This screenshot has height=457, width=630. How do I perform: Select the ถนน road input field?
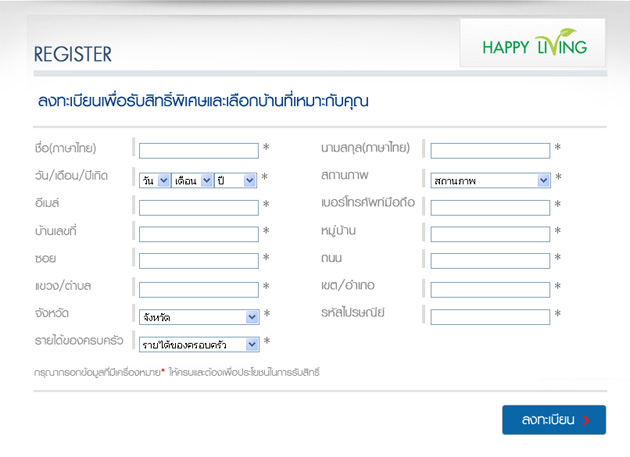click(490, 261)
